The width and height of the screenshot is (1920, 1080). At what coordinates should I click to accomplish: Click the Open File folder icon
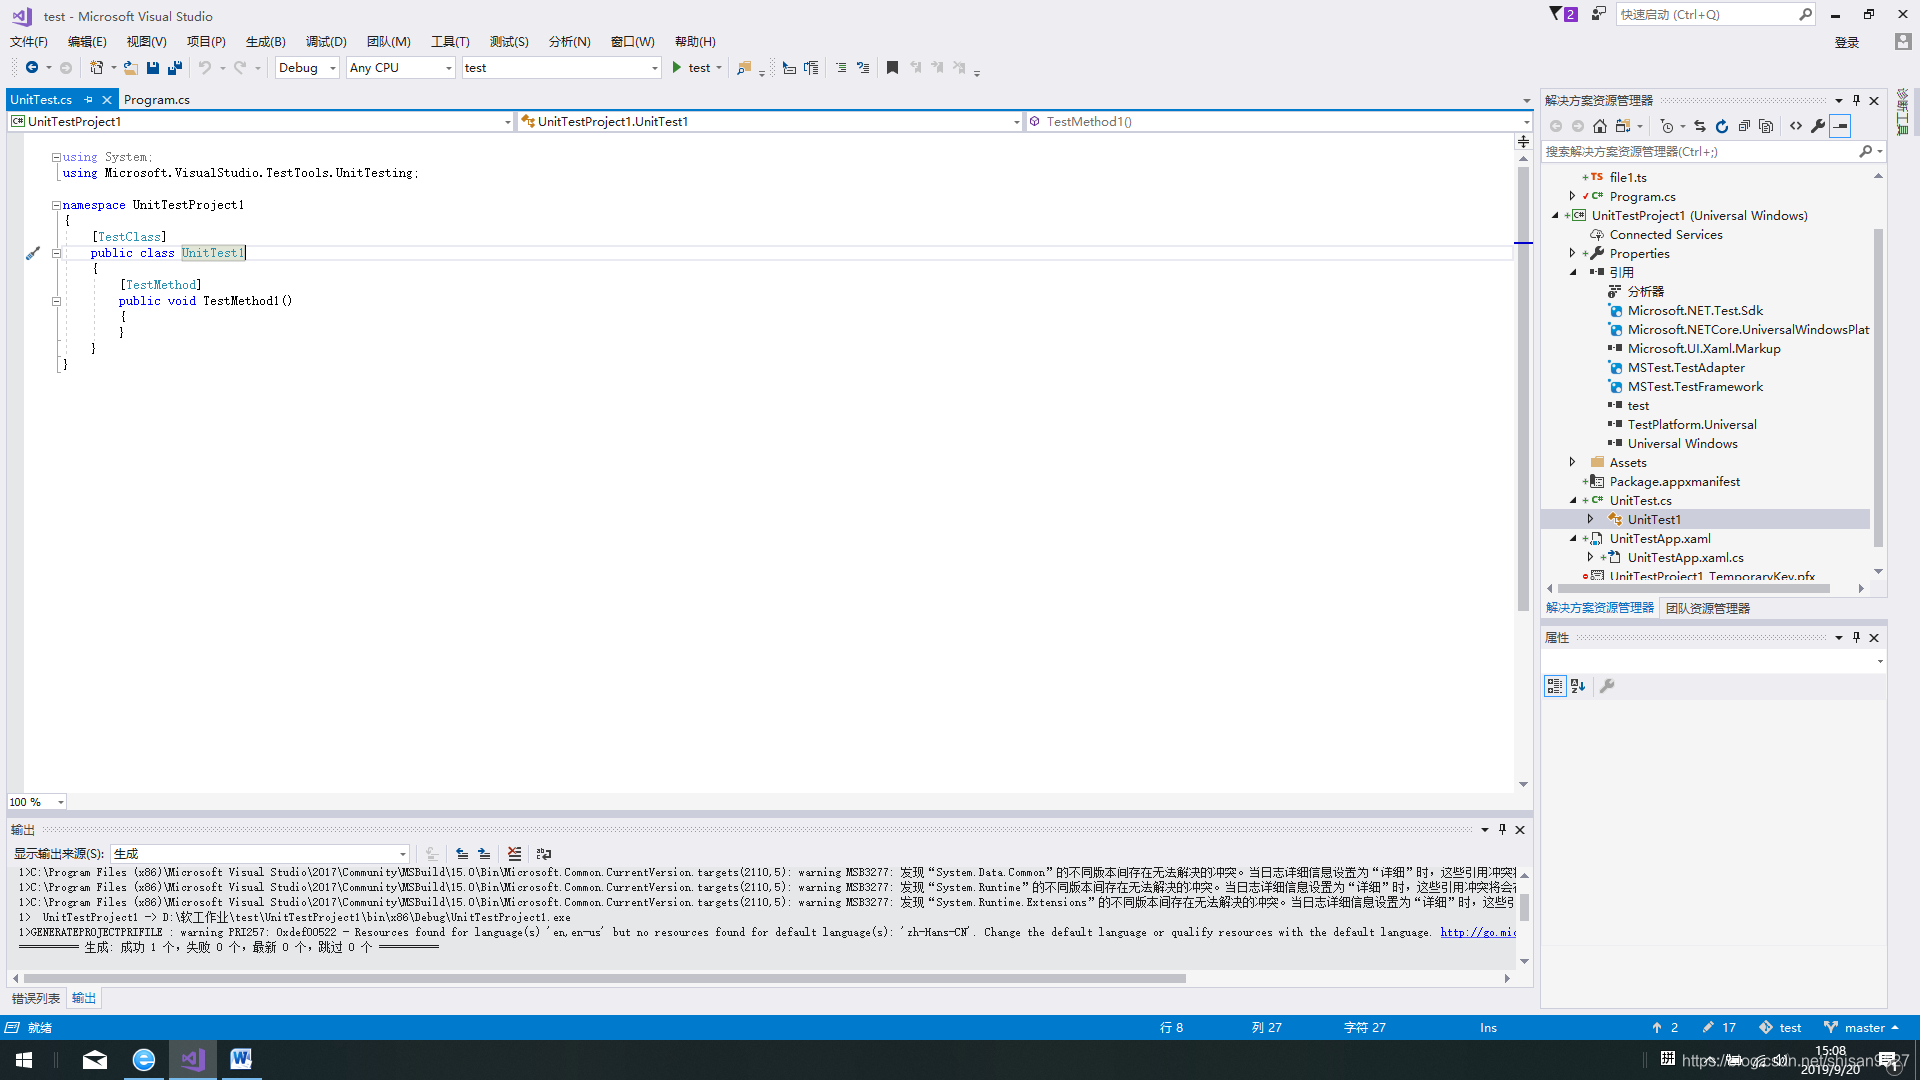pos(131,68)
